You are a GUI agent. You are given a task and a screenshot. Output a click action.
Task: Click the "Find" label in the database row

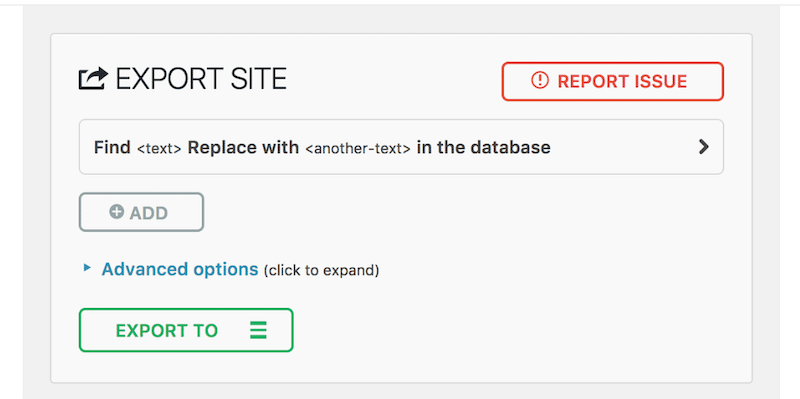click(x=112, y=147)
